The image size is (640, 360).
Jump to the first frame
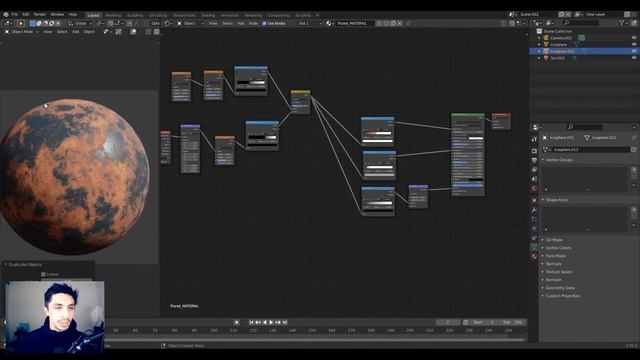click(251, 322)
